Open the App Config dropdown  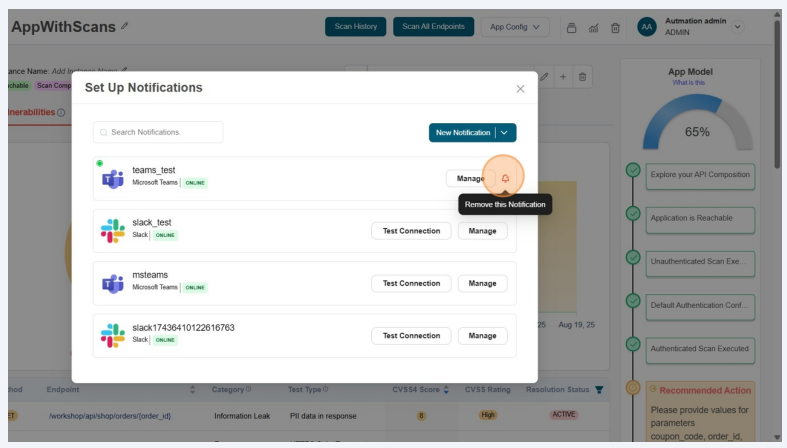515,27
